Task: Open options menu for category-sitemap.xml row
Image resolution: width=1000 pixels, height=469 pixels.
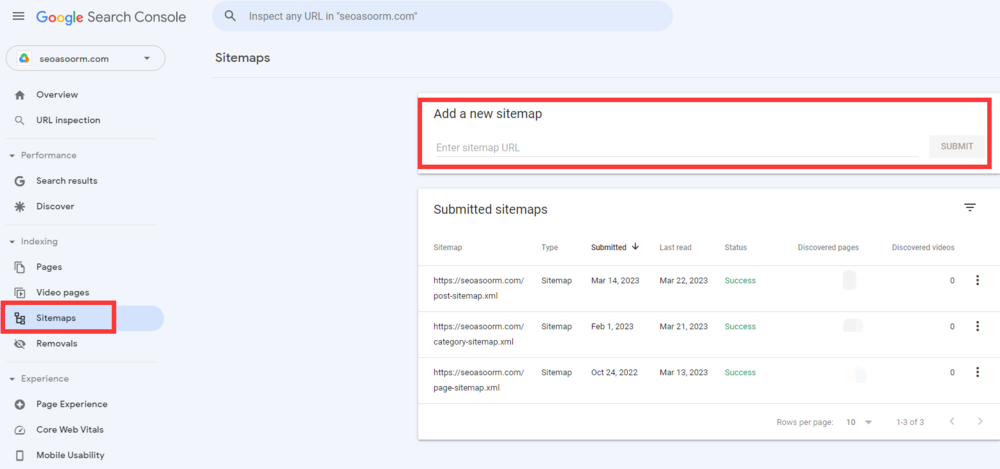Action: (x=977, y=327)
